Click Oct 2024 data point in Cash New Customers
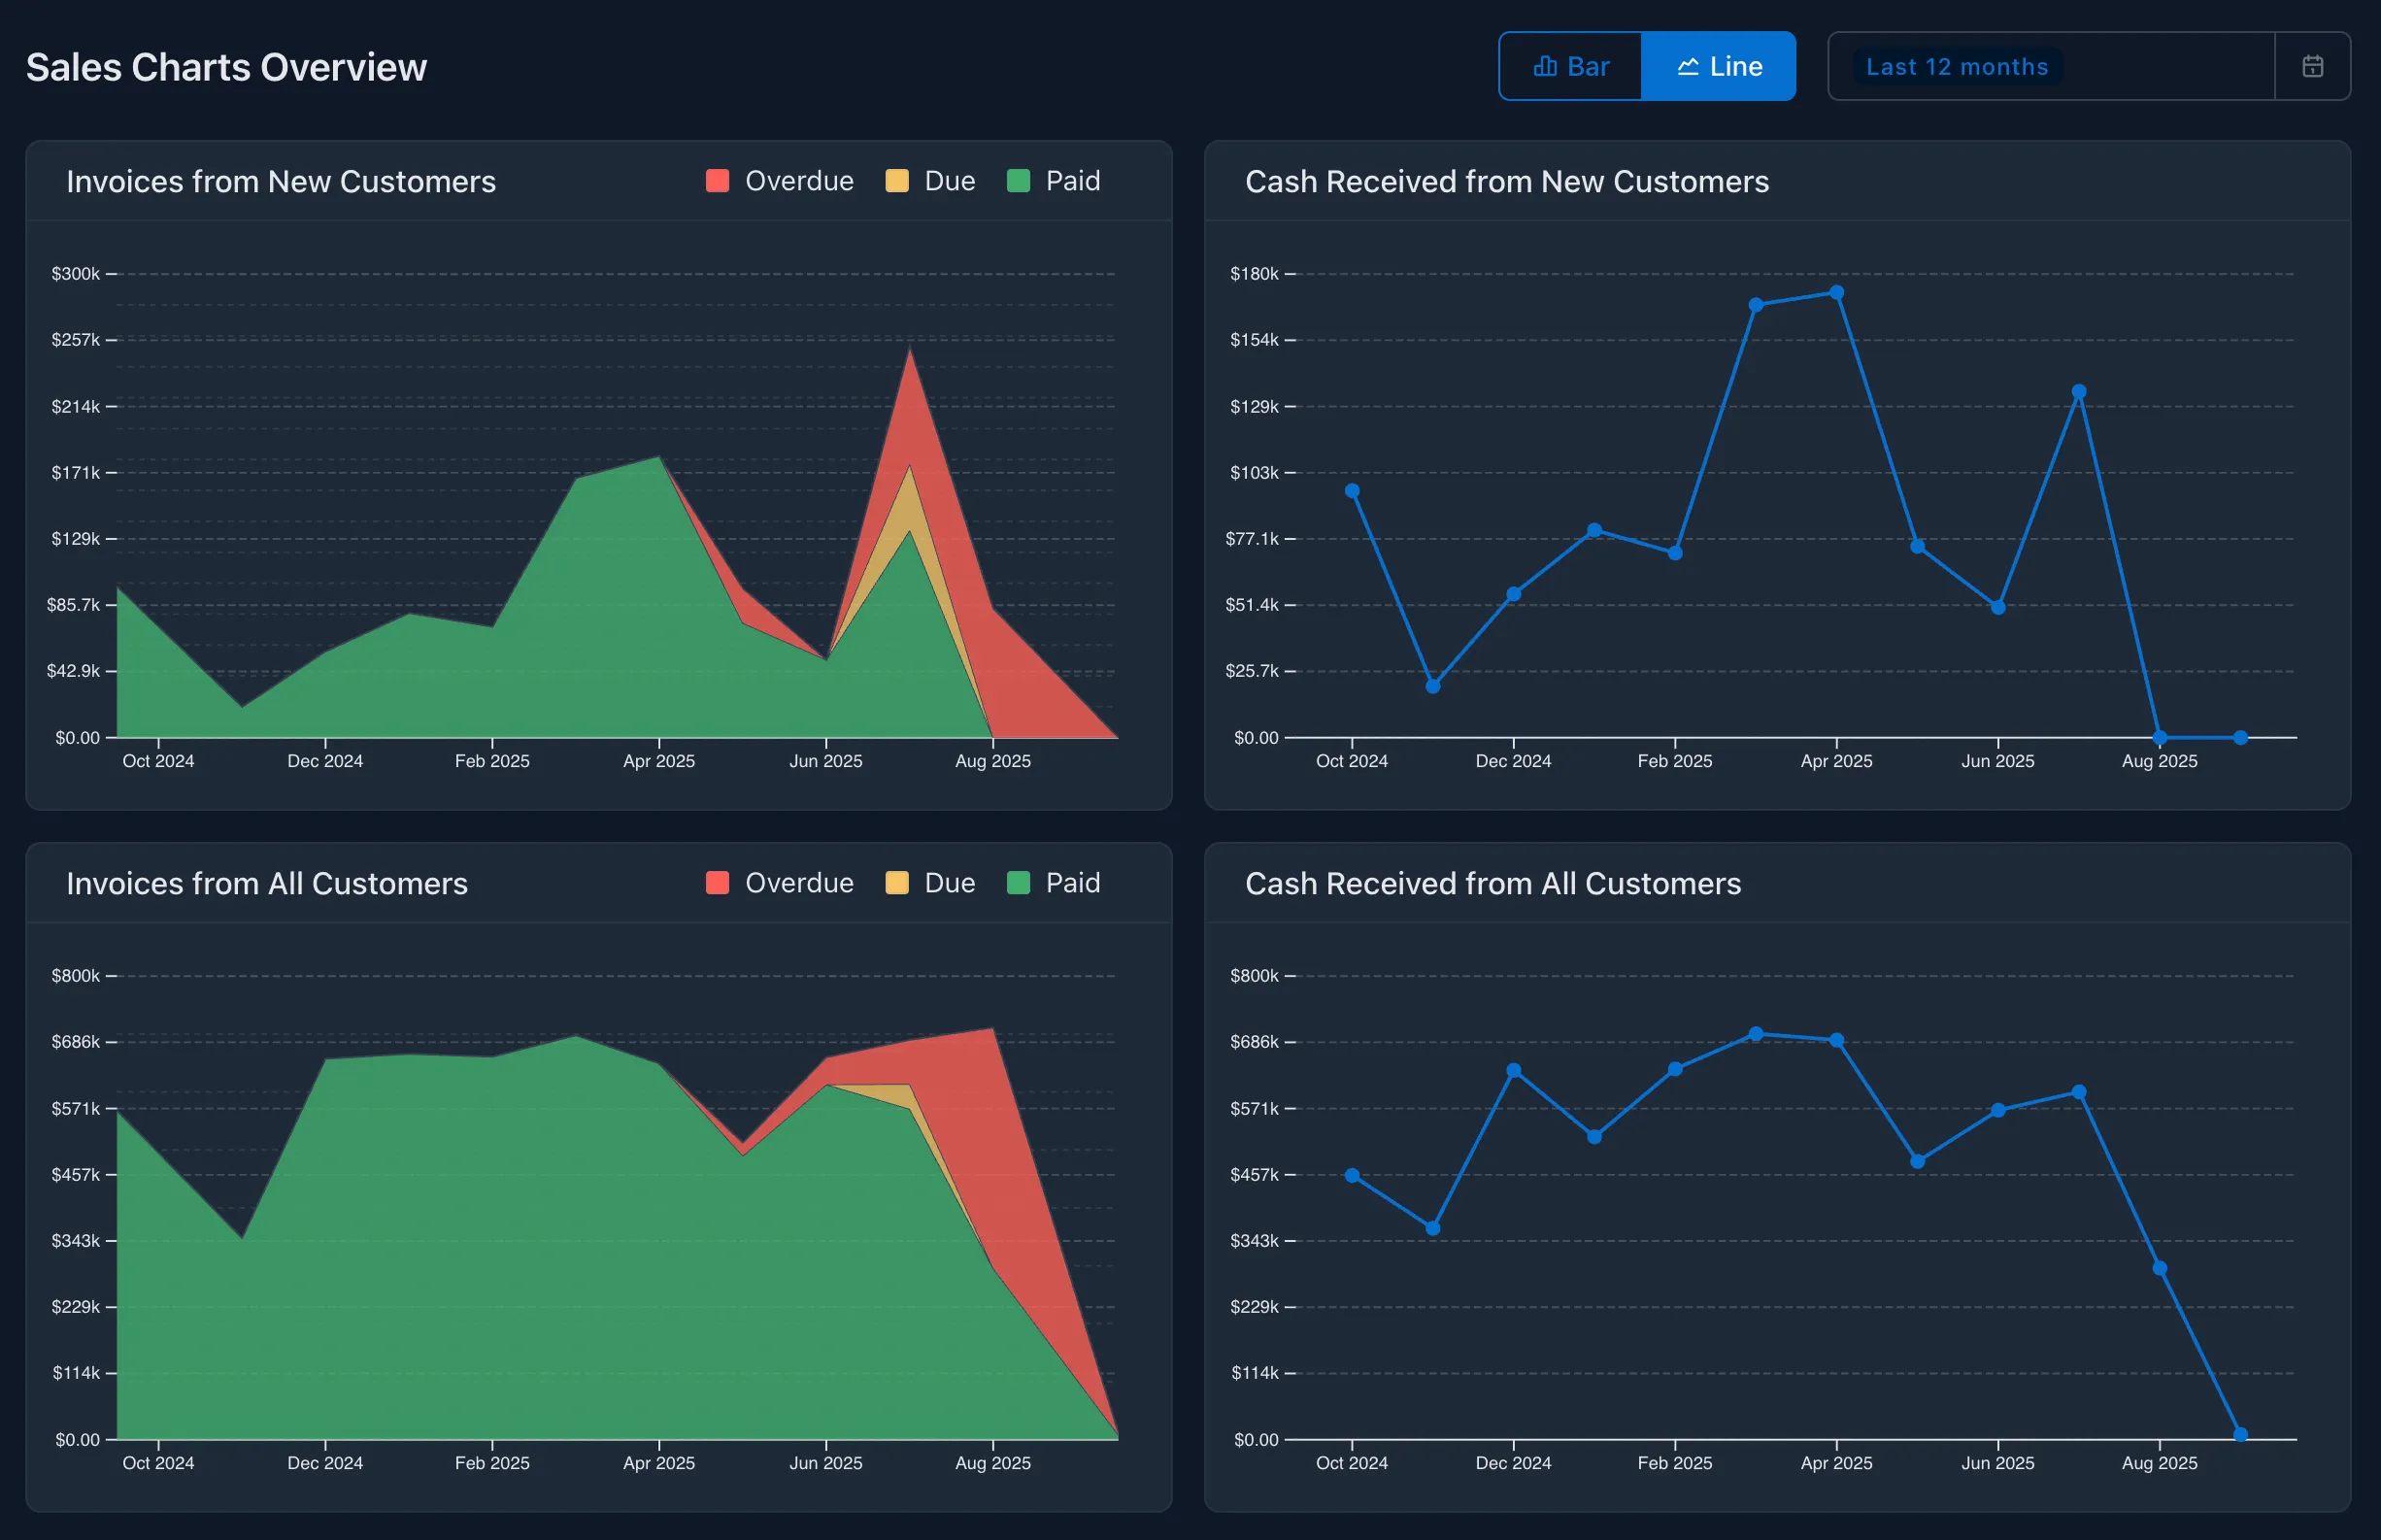2381x1540 pixels. click(x=1352, y=491)
